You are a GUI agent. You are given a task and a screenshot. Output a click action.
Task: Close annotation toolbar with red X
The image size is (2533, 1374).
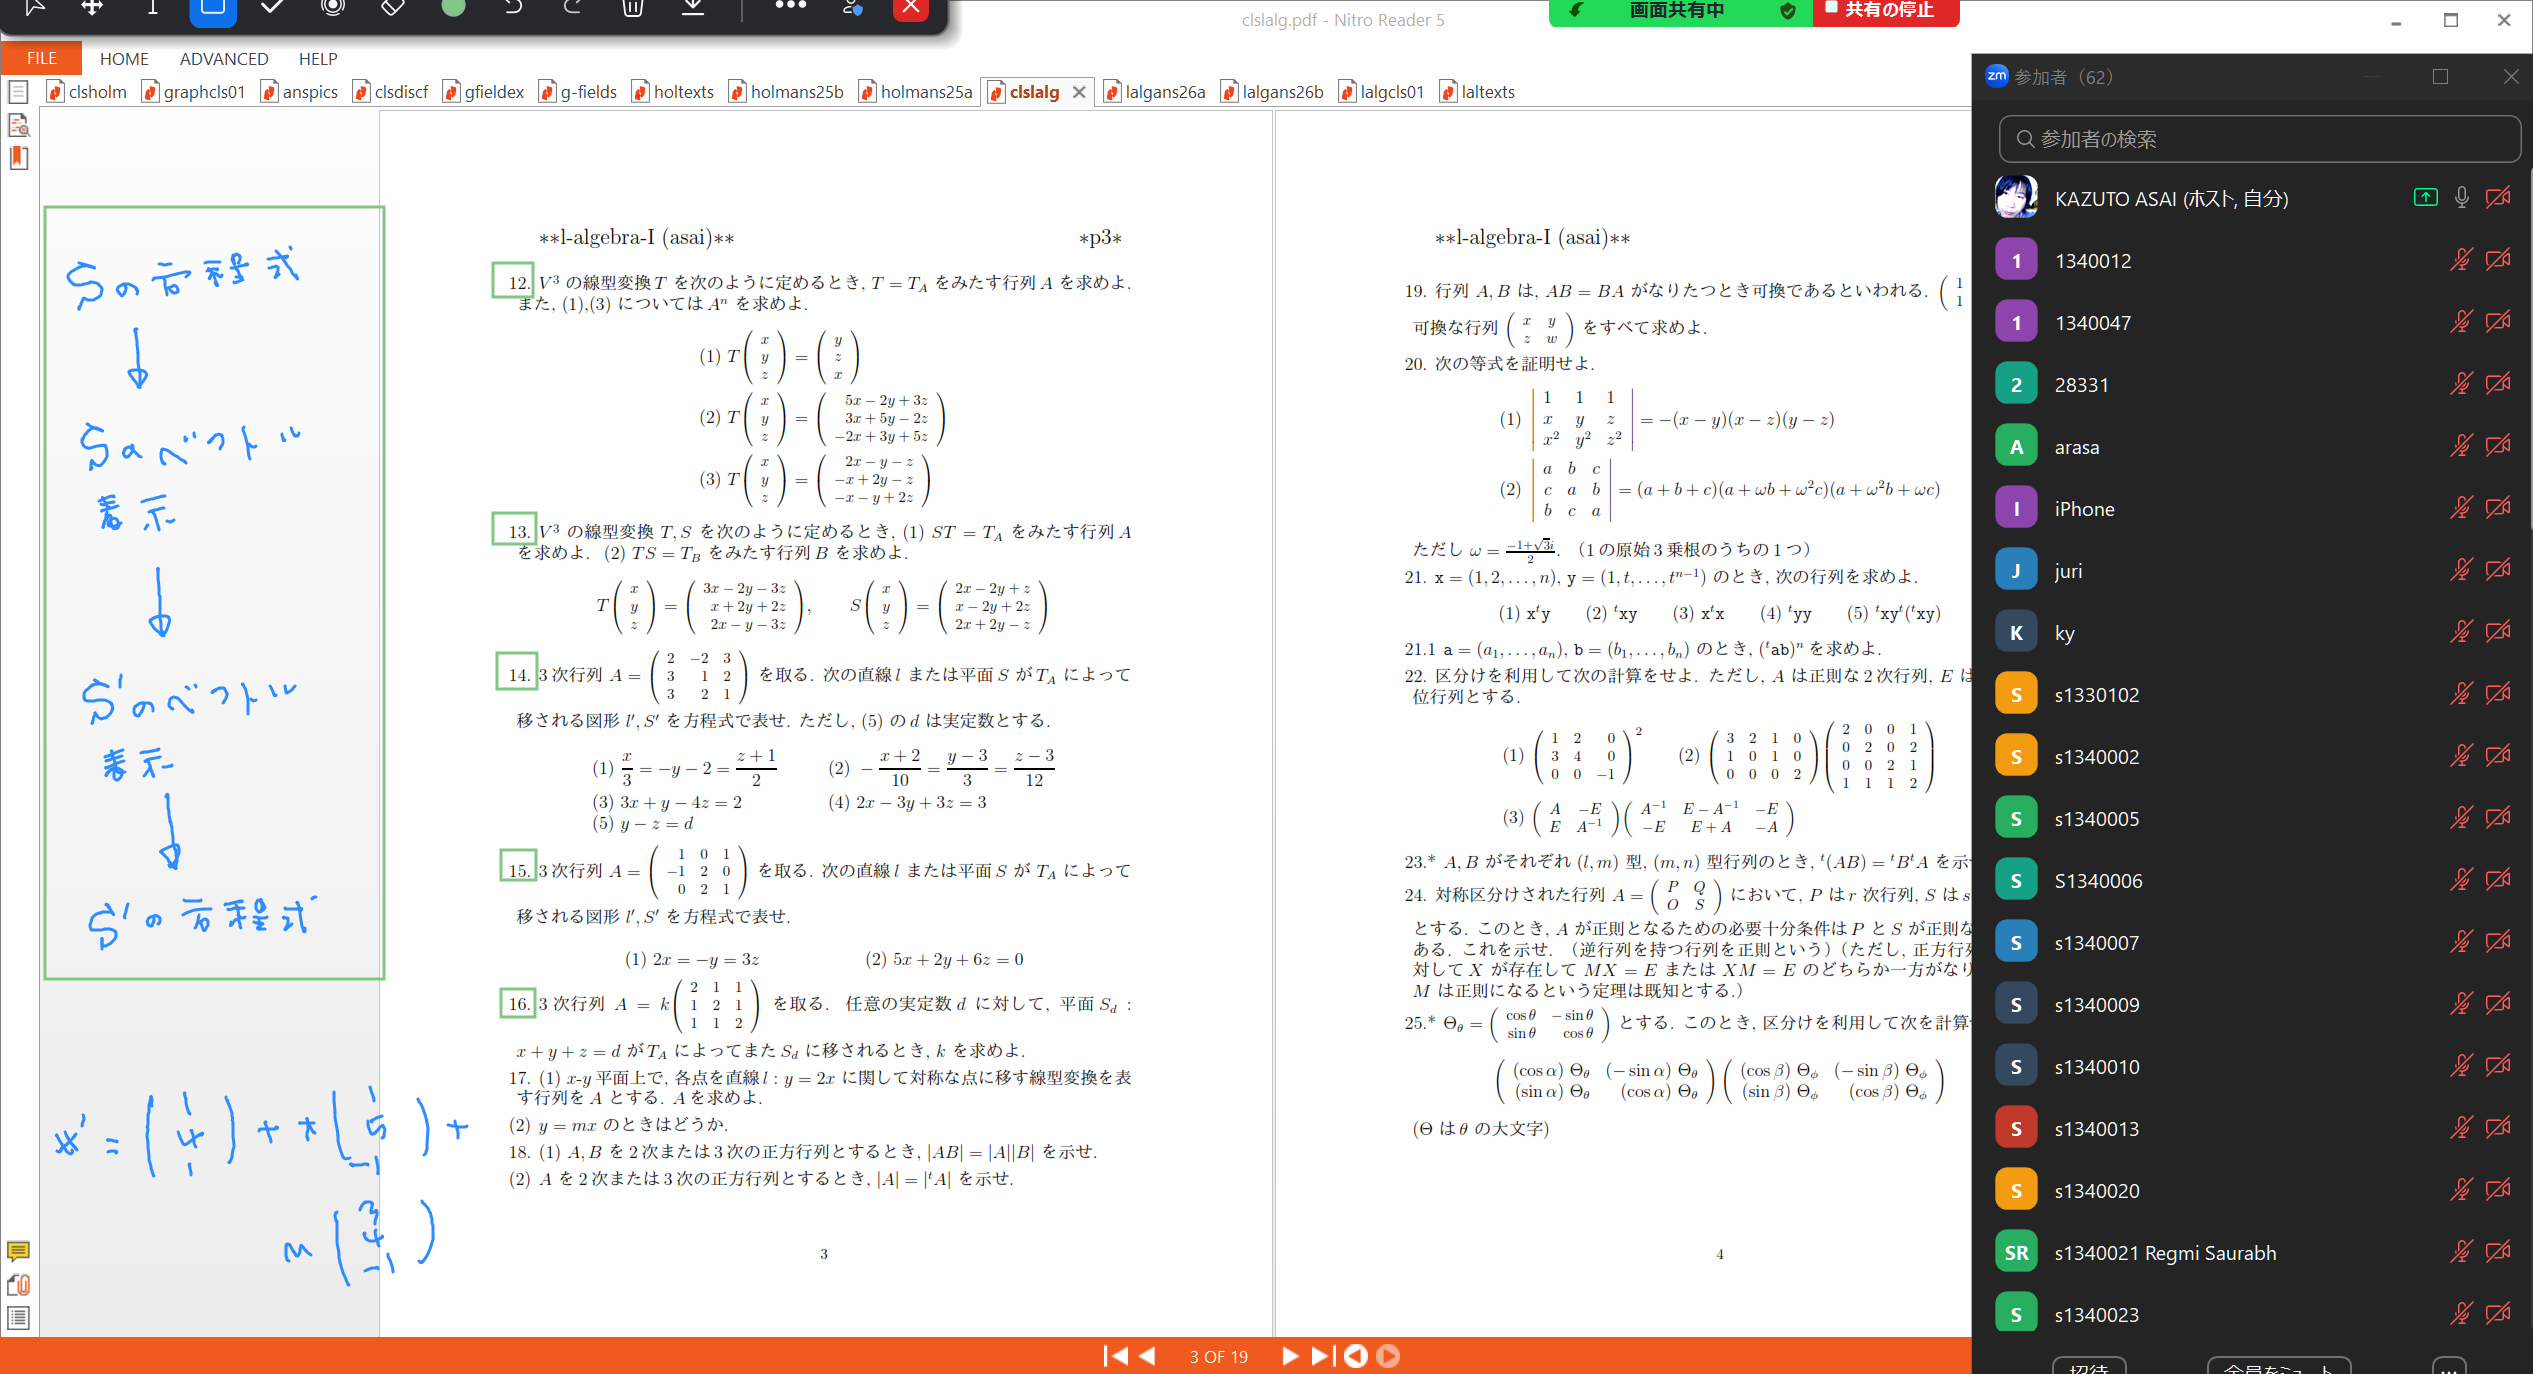[x=911, y=8]
